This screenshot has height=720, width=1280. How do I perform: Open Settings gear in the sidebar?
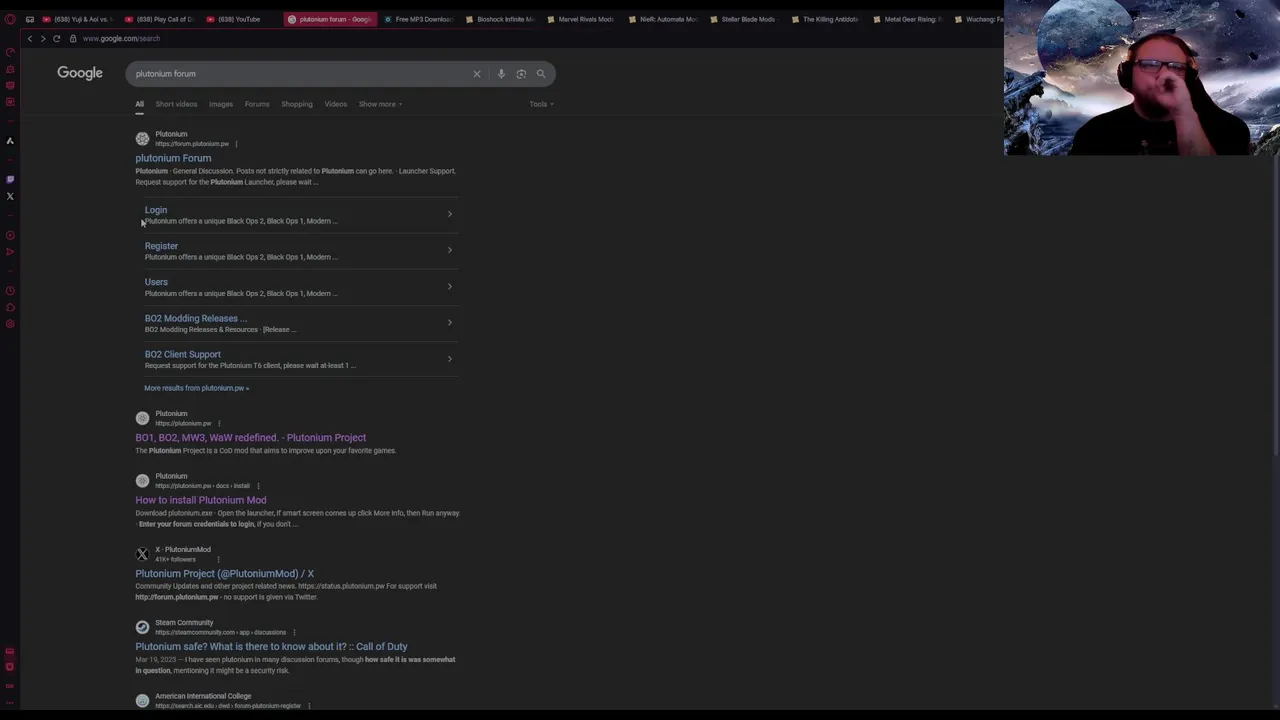click(x=10, y=324)
